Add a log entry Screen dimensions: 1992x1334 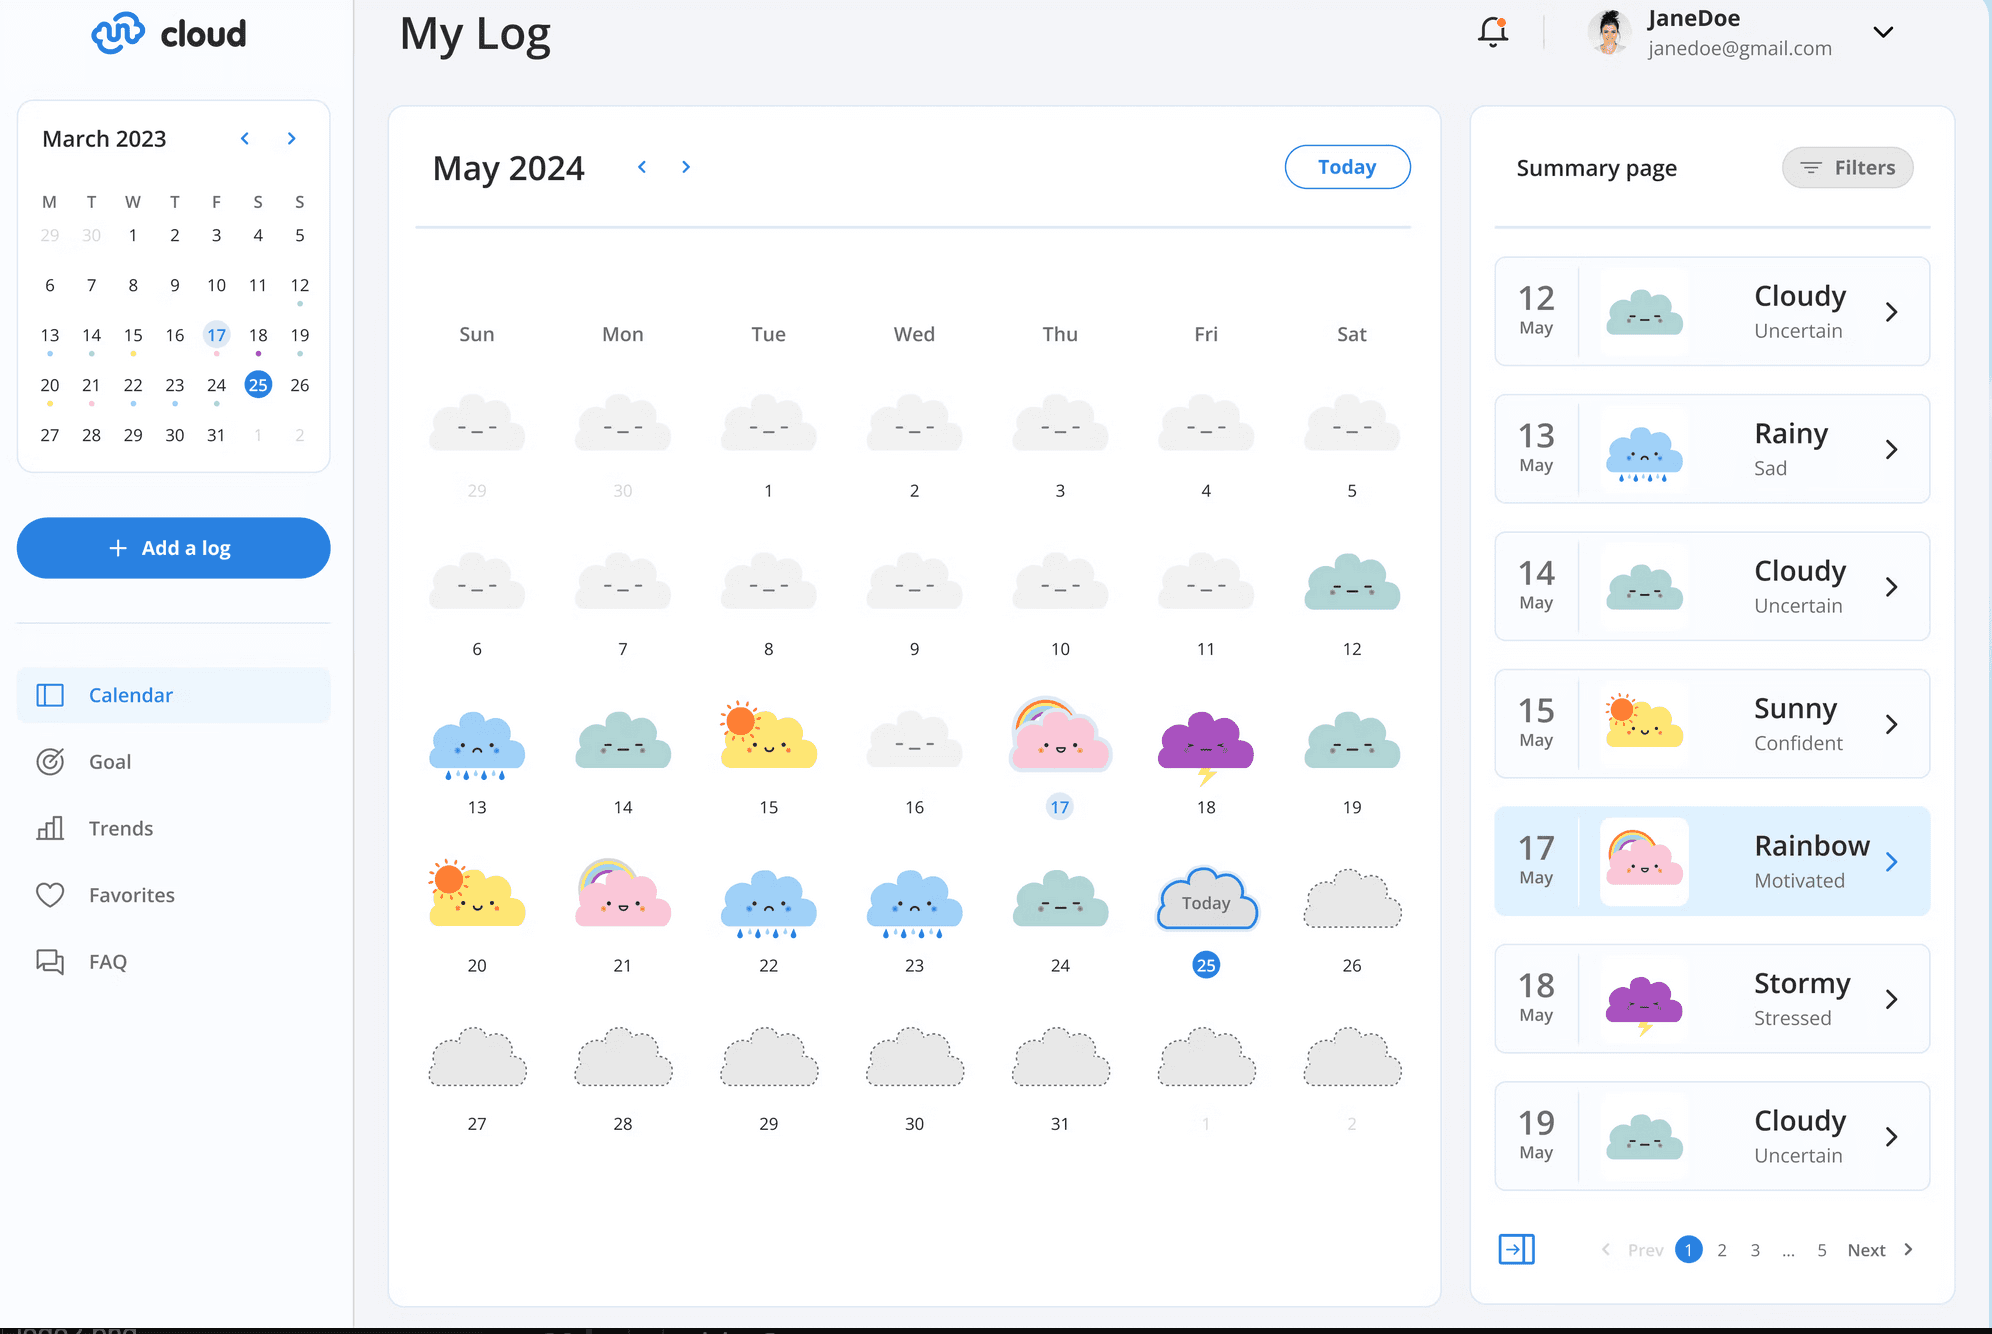pyautogui.click(x=173, y=548)
